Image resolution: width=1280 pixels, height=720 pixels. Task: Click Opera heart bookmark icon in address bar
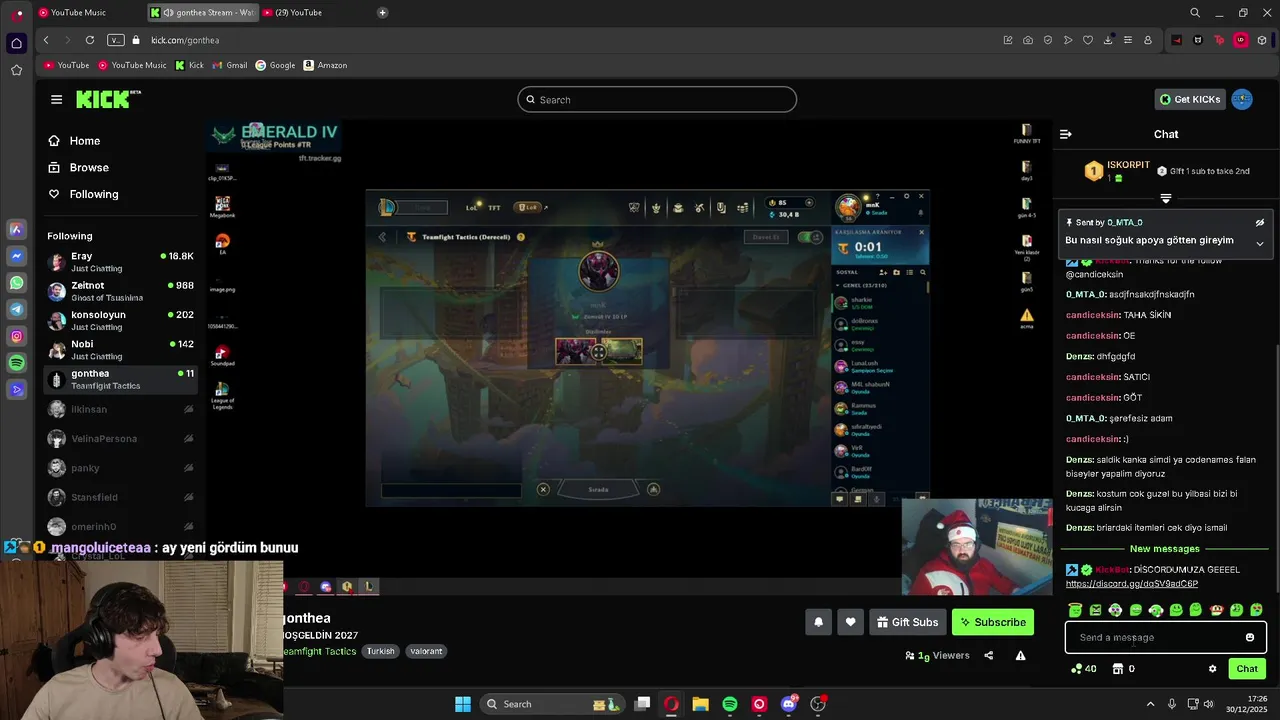tap(1088, 40)
